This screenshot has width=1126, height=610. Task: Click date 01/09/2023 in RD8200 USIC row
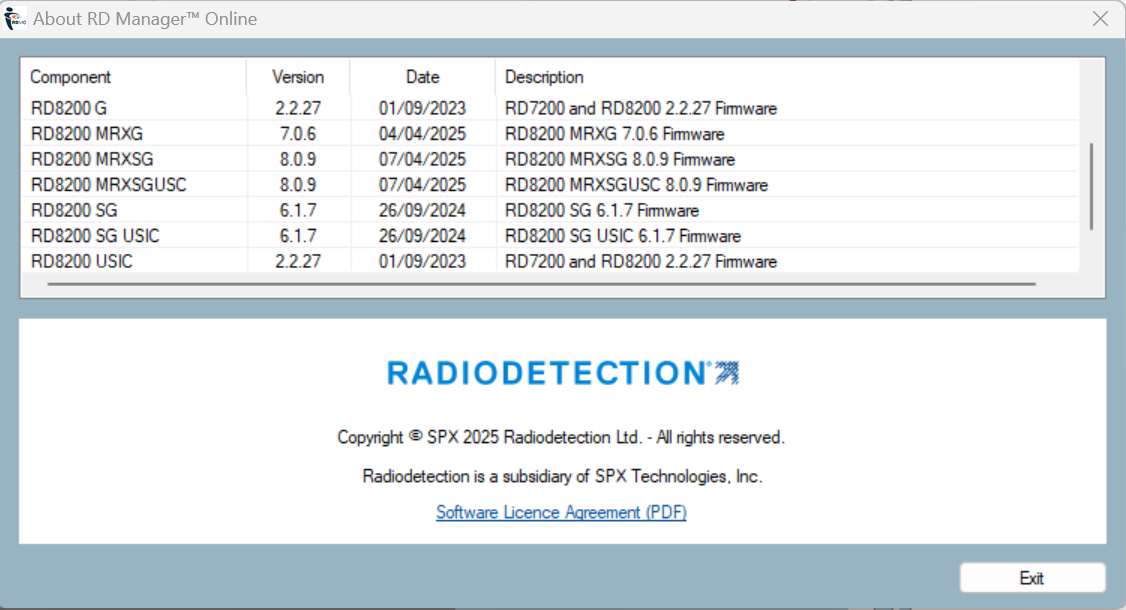(x=422, y=261)
